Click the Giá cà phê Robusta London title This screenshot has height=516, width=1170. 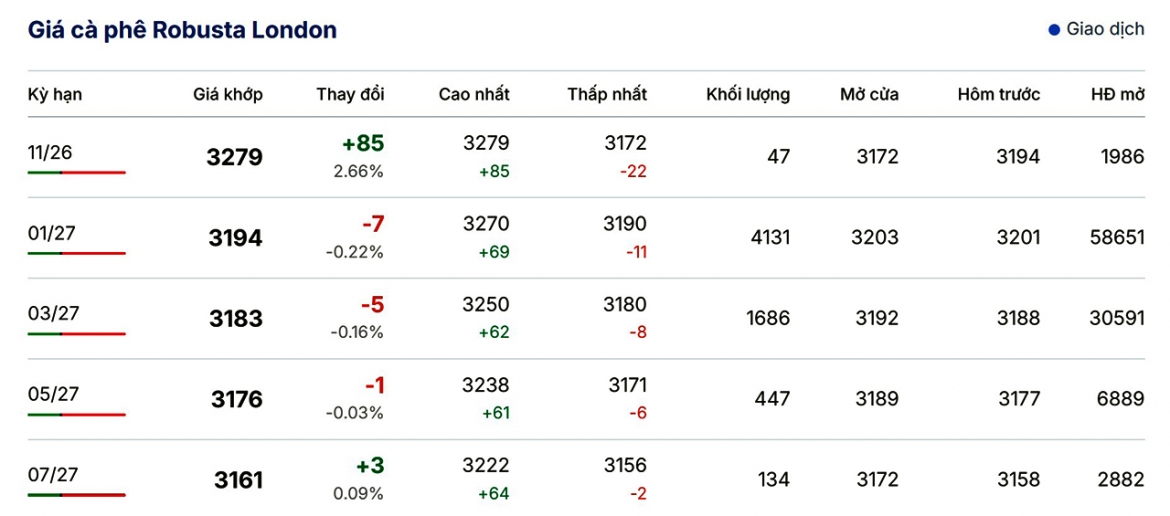(182, 30)
